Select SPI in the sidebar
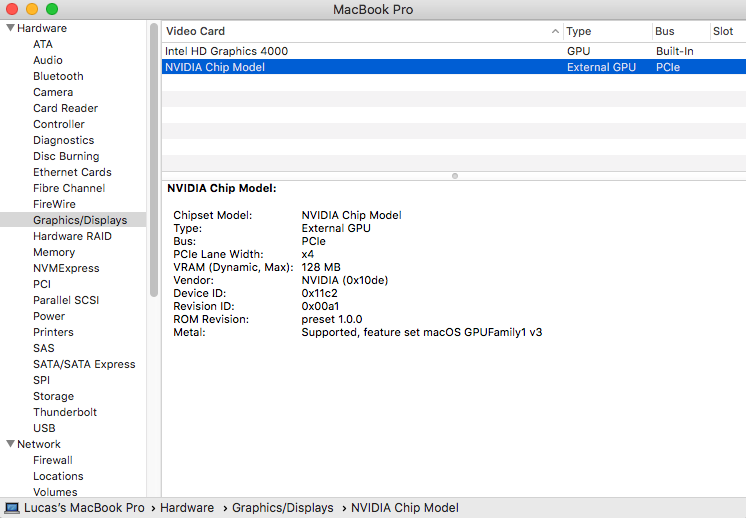This screenshot has width=746, height=518. coord(41,380)
